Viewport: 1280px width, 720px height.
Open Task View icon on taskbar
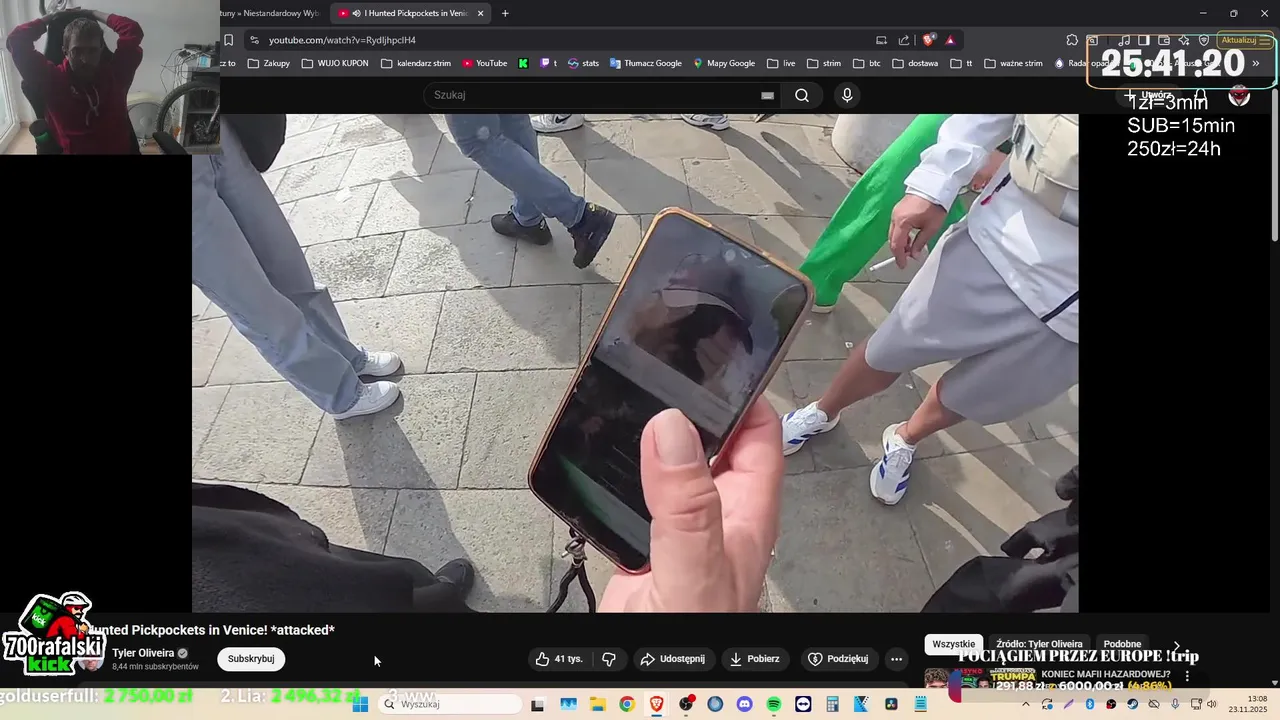[x=537, y=704]
